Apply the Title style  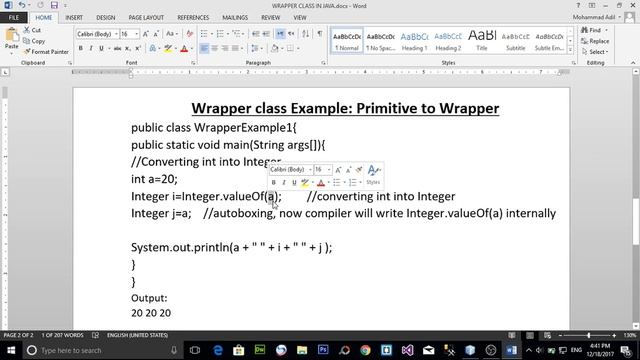pyautogui.click(x=482, y=41)
